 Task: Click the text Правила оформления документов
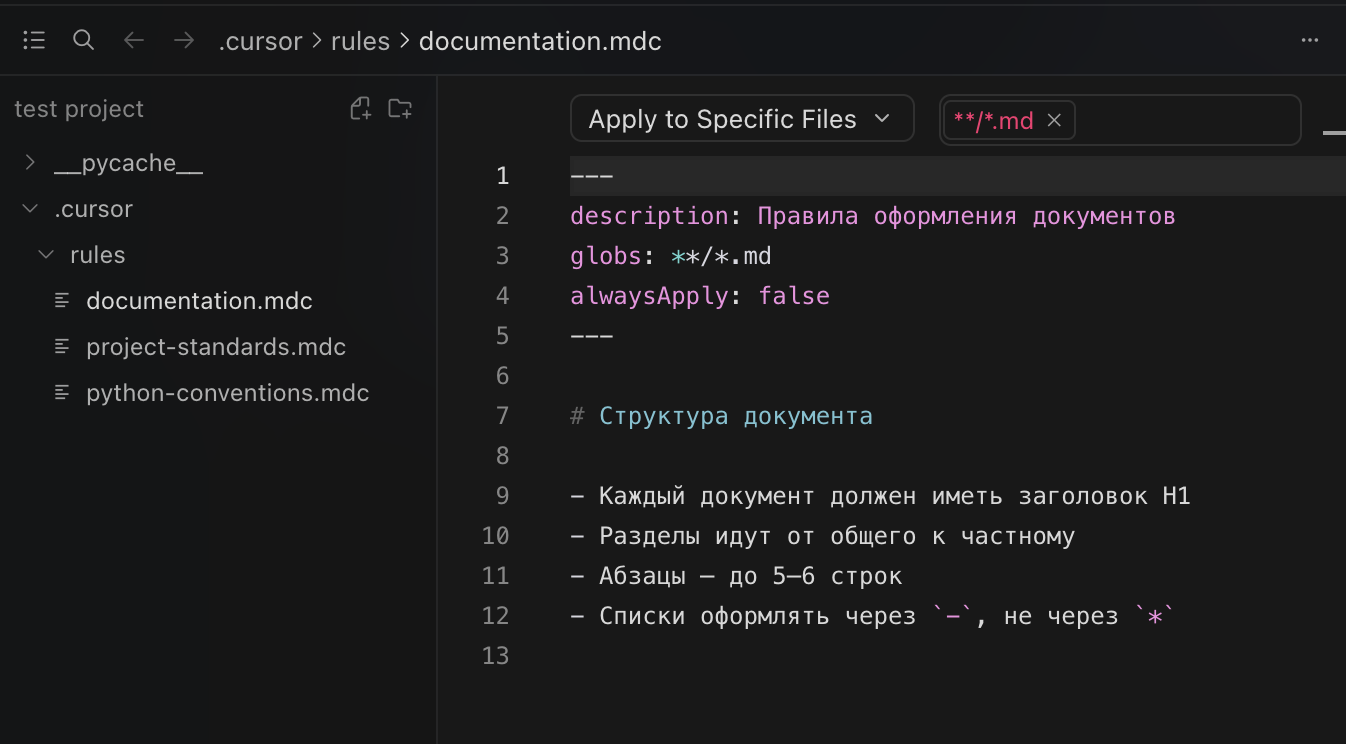click(x=966, y=216)
